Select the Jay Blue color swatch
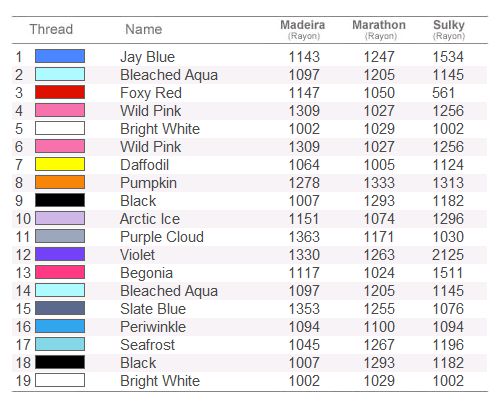500x402 pixels. coord(60,56)
